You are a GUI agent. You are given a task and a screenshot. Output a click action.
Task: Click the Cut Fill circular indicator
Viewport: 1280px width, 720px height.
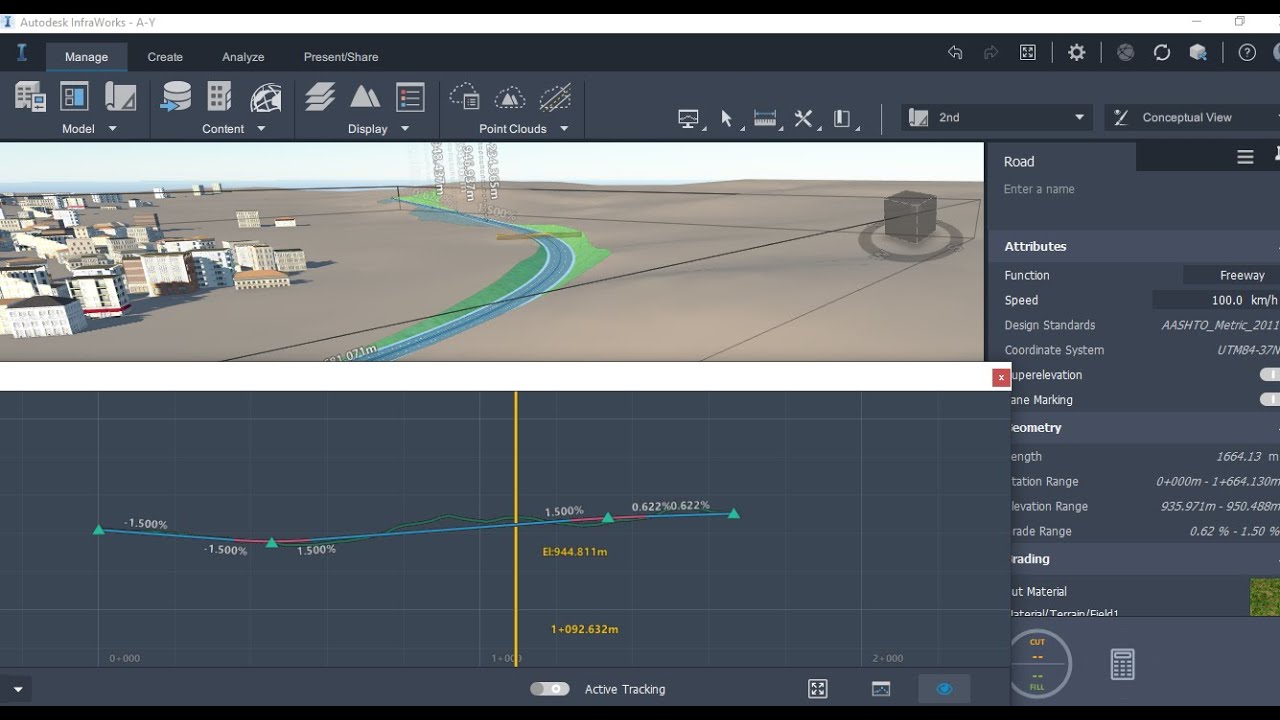1038,664
